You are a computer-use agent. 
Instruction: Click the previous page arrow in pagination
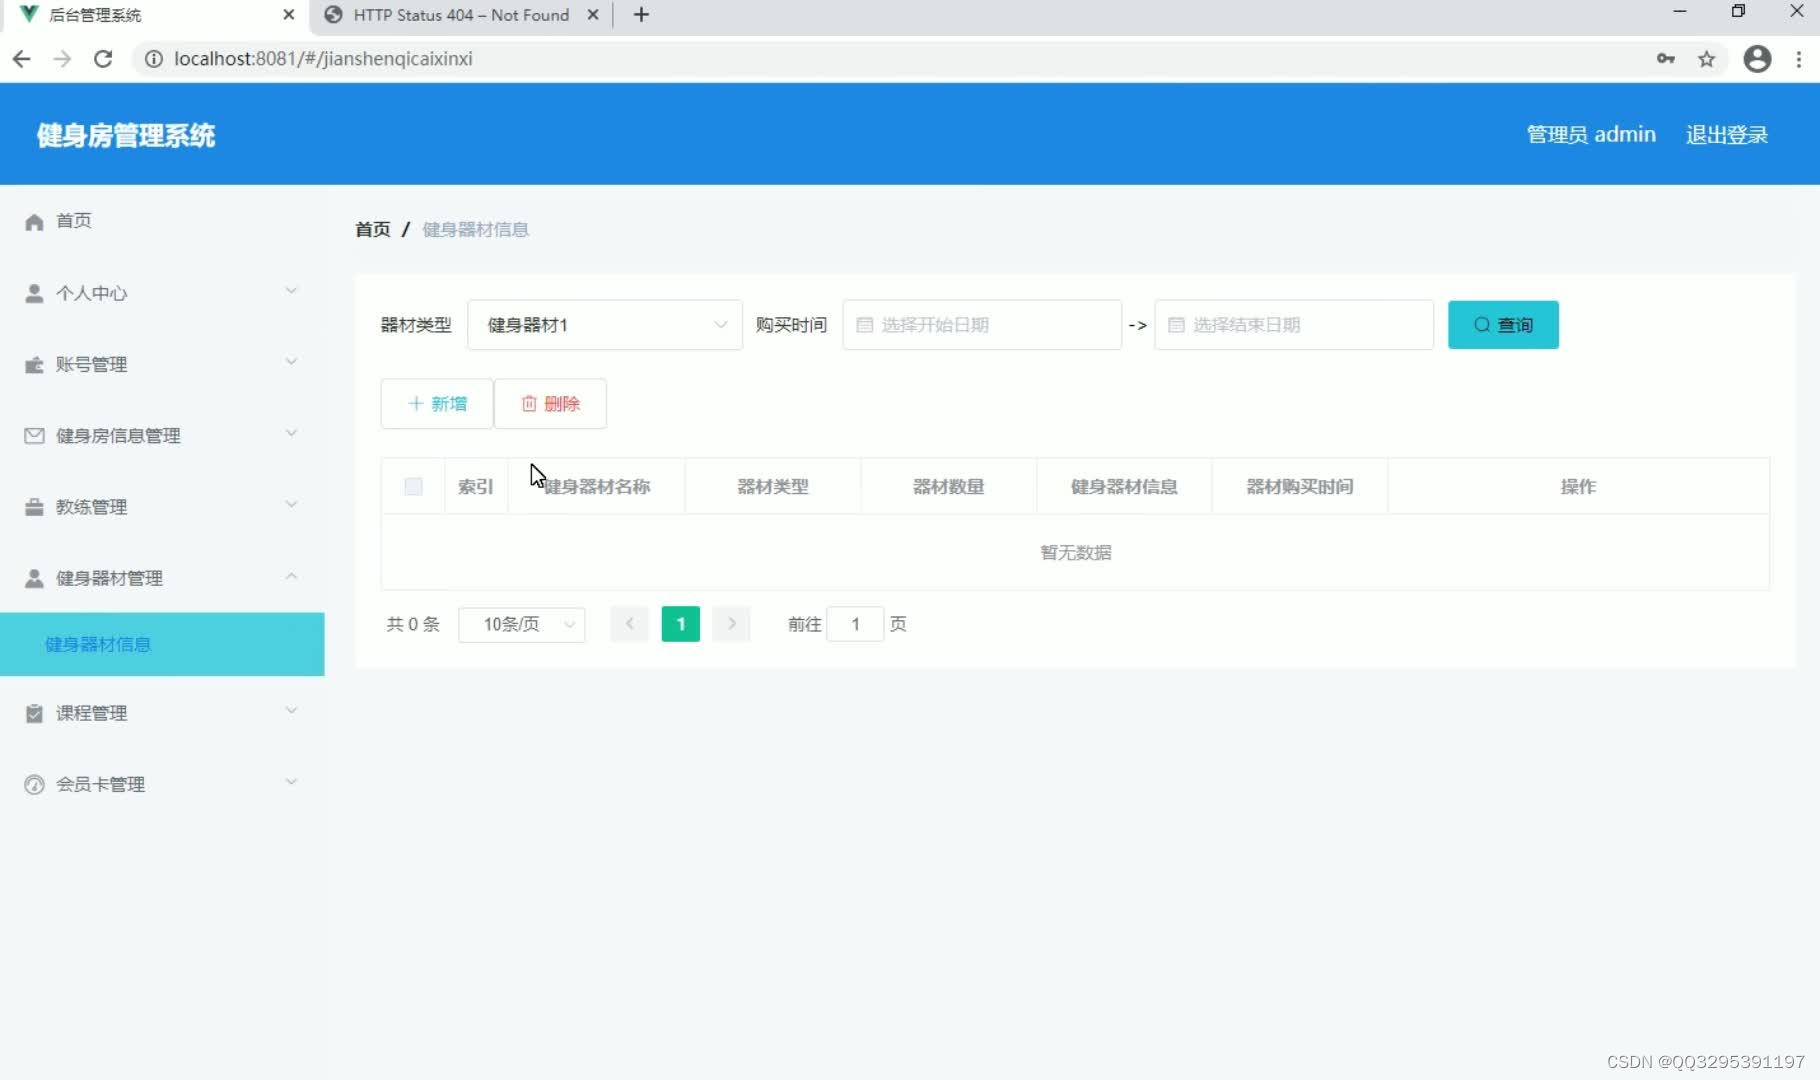630,624
